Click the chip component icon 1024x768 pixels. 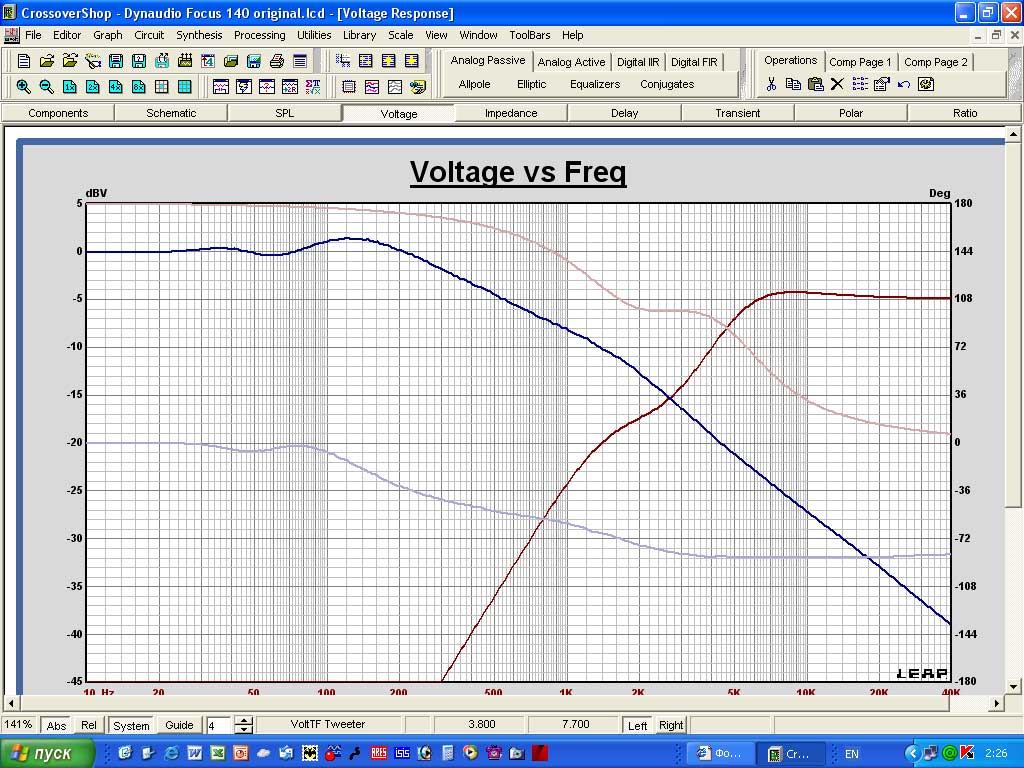(349, 86)
